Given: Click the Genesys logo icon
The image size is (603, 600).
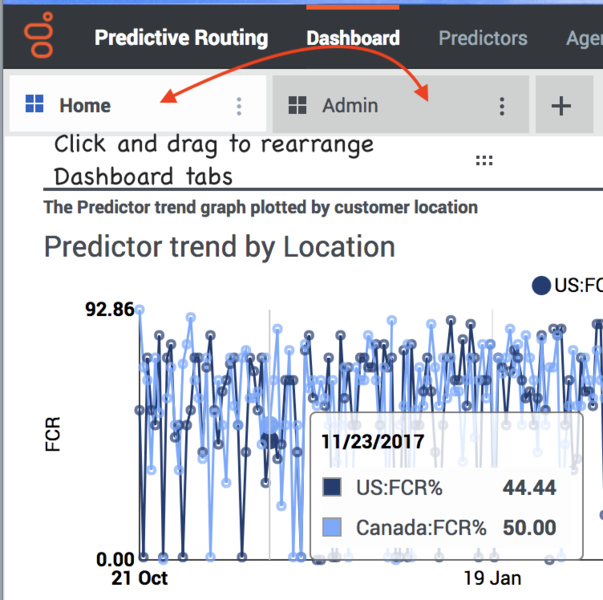Looking at the screenshot, I should [40, 39].
